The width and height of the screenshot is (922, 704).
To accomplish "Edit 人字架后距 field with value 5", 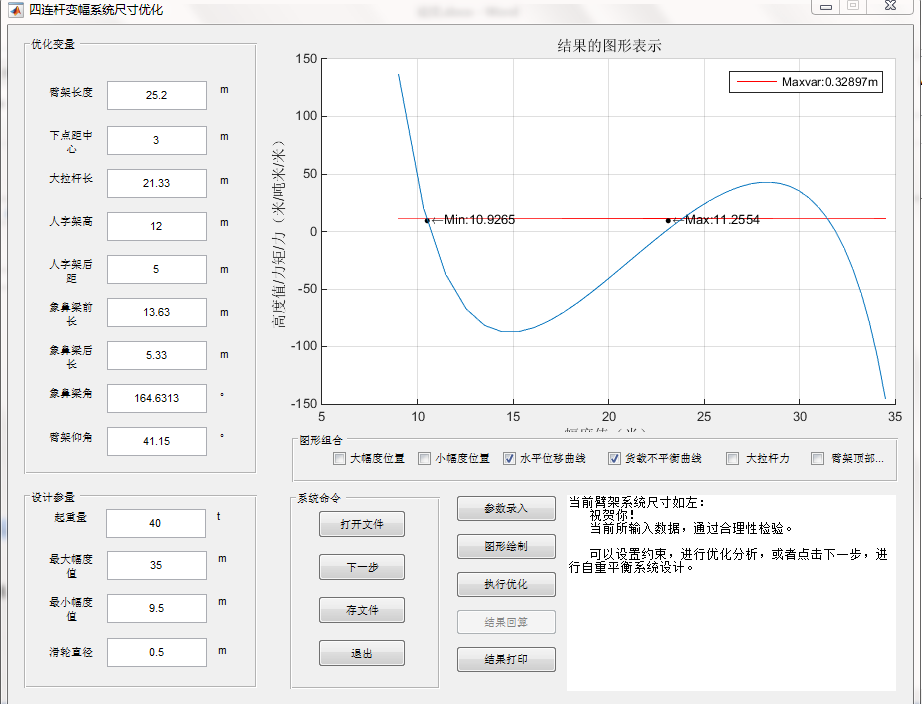I will click(x=157, y=269).
